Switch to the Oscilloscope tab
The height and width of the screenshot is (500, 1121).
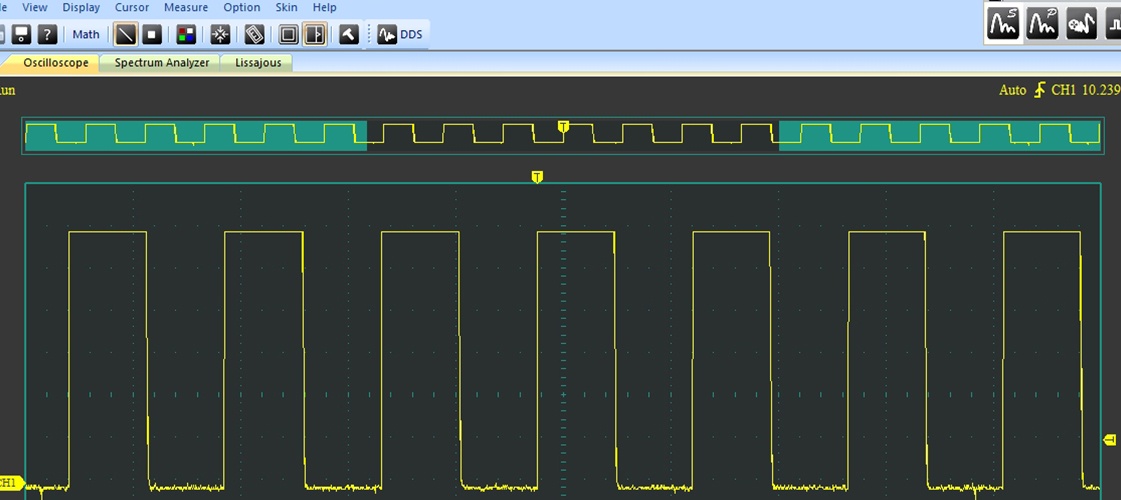56,63
